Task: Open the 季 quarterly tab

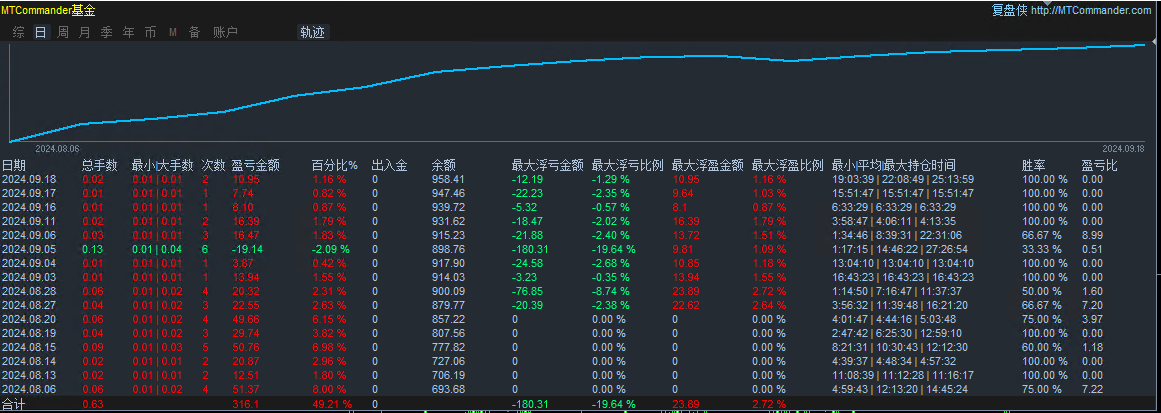Action: click(107, 33)
